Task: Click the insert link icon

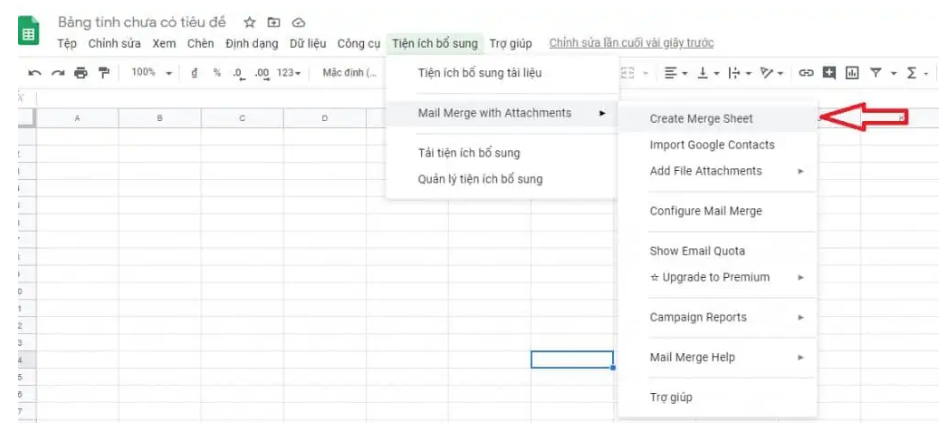Action: pyautogui.click(x=805, y=73)
